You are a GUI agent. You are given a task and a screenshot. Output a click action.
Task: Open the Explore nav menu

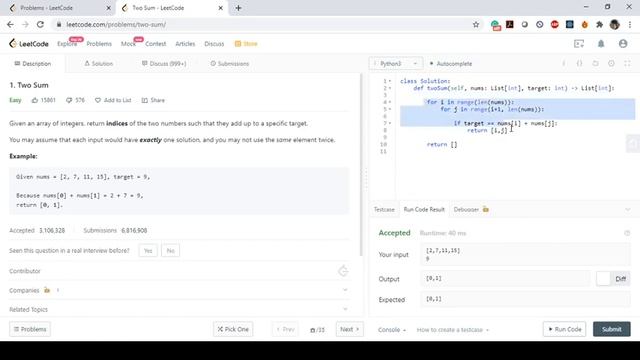67,44
